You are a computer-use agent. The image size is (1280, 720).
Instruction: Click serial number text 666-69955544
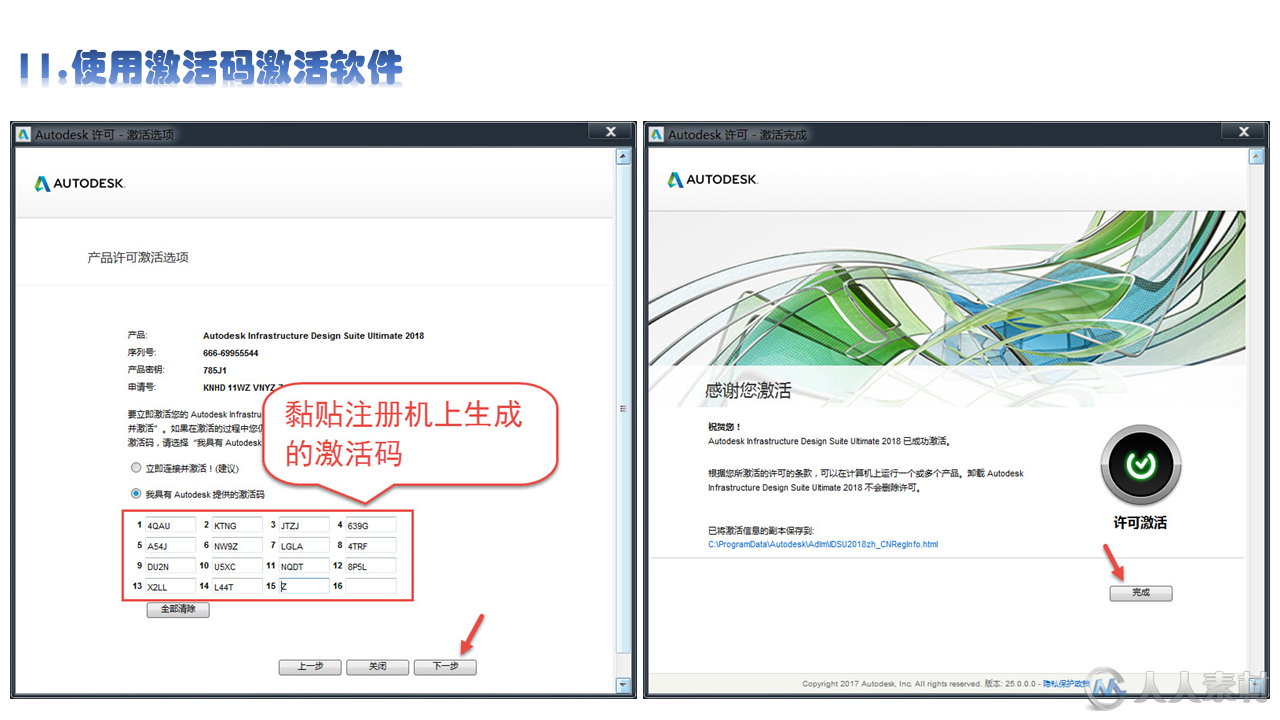tap(231, 353)
